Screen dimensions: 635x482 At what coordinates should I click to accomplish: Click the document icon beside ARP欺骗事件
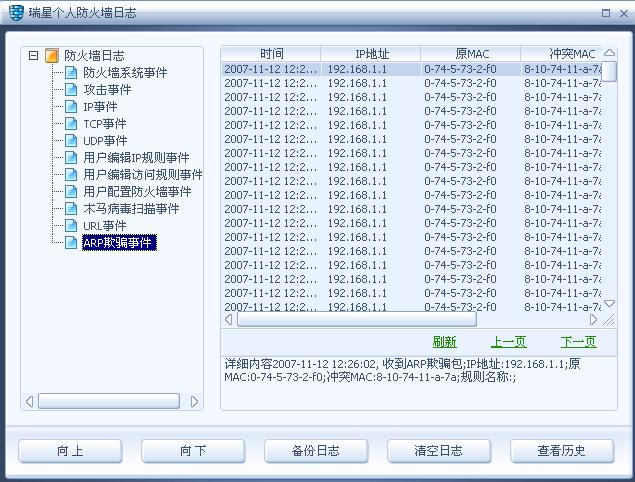click(71, 243)
